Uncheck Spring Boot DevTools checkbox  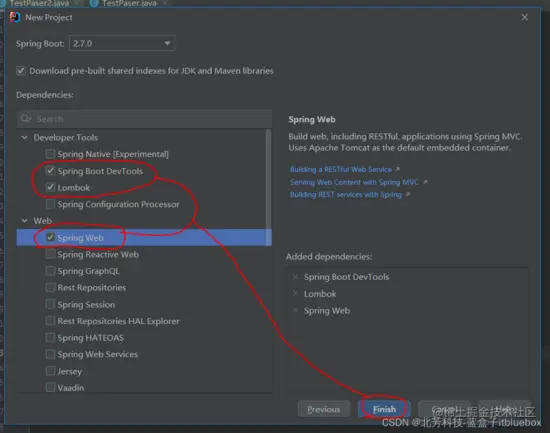[51, 171]
